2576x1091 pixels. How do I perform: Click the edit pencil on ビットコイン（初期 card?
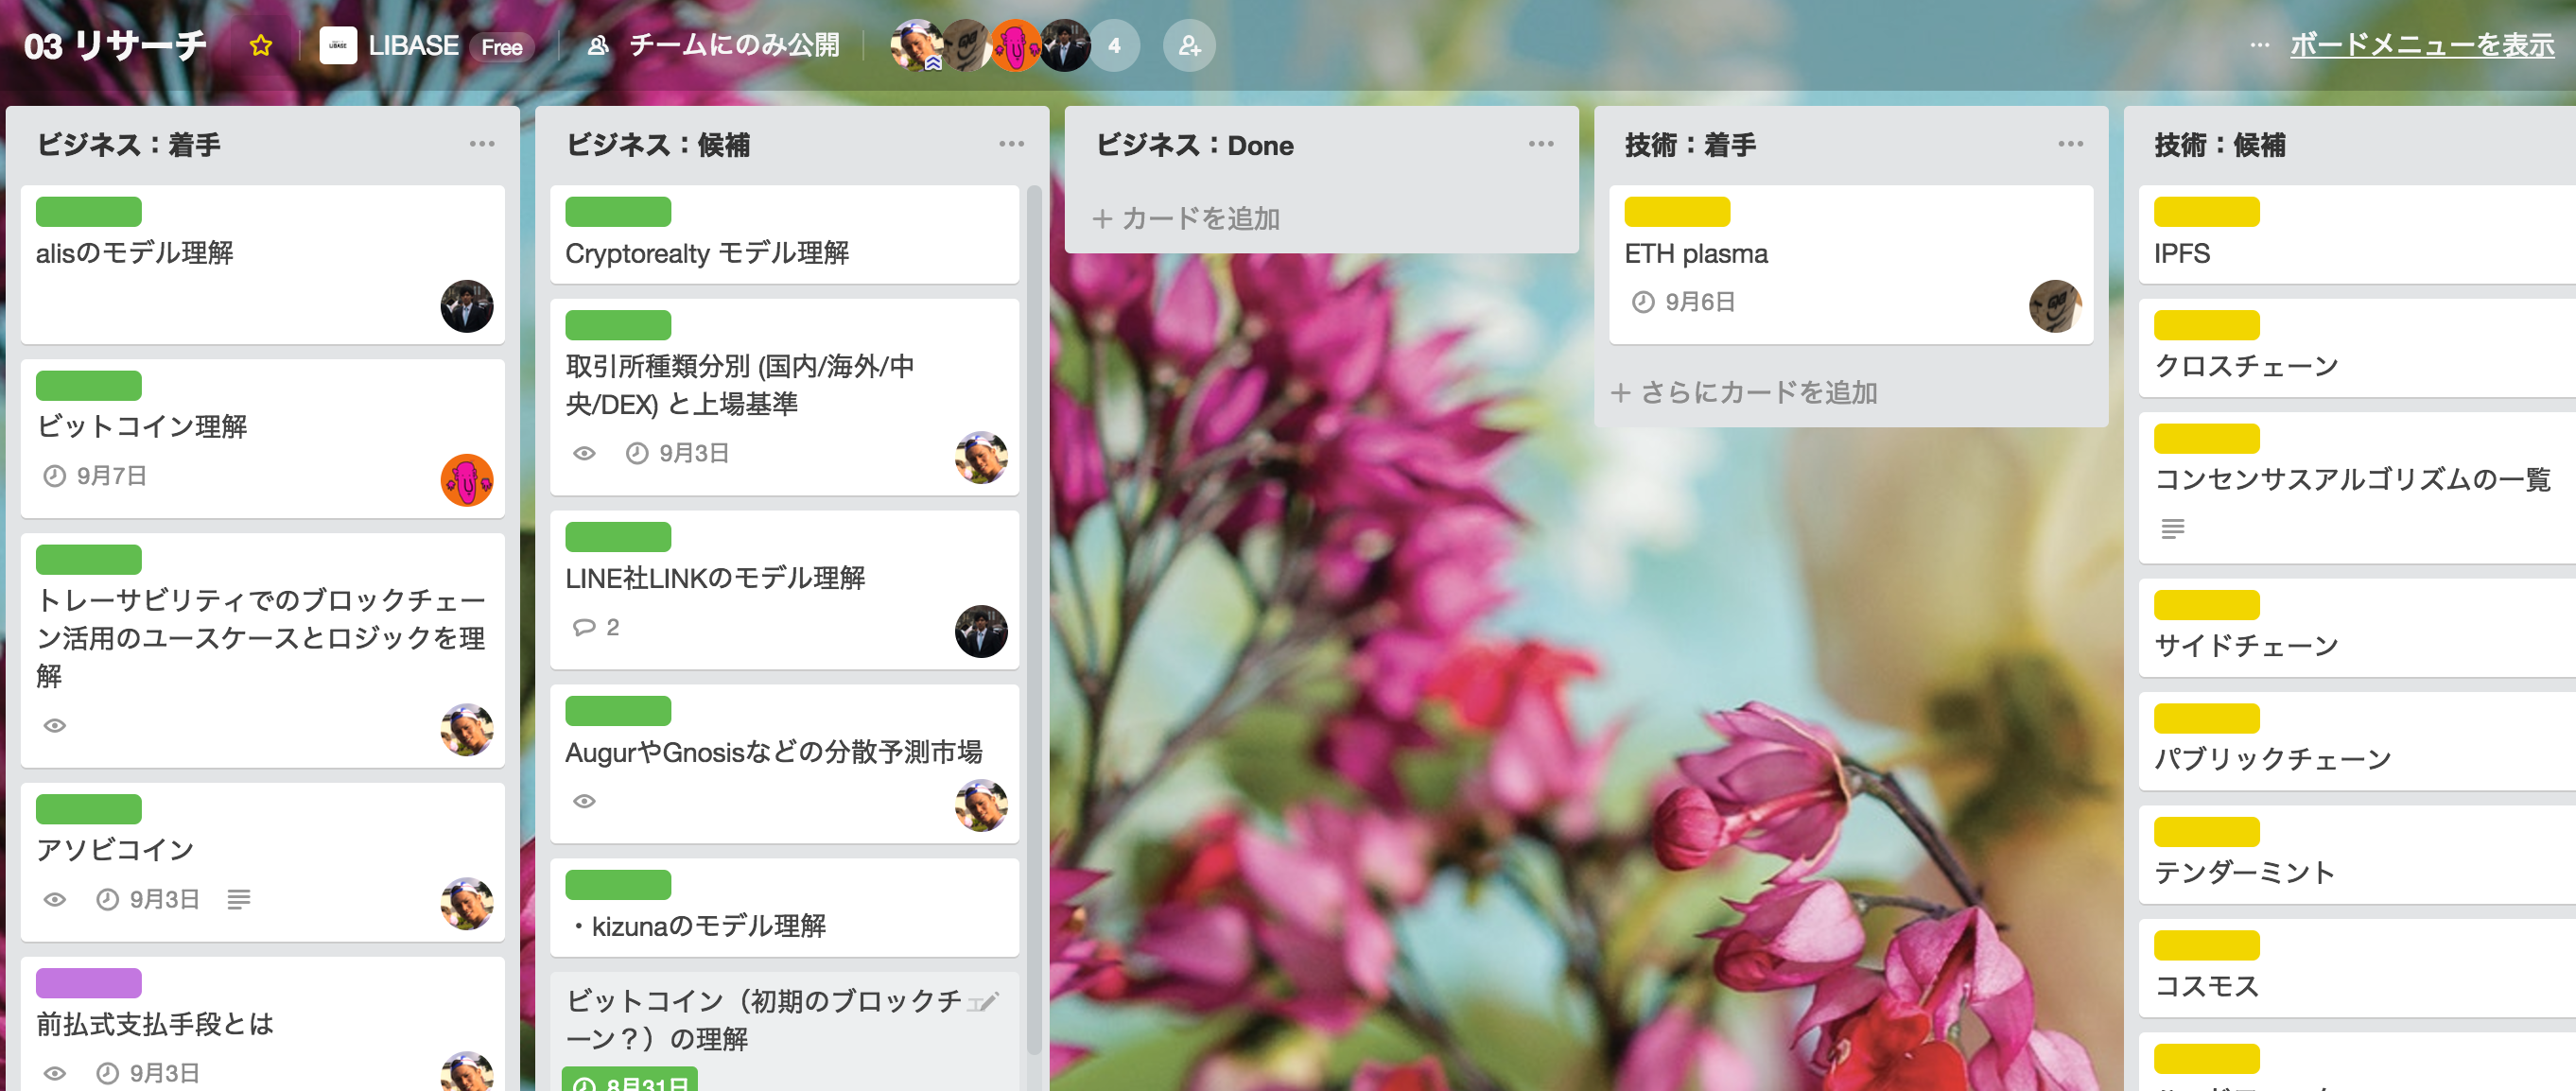[x=984, y=1002]
